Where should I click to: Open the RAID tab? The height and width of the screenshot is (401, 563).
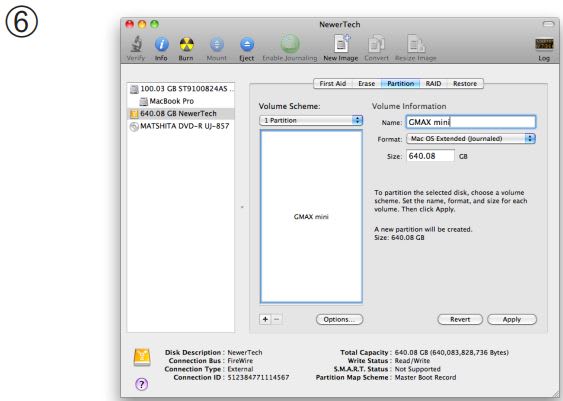coord(433,84)
